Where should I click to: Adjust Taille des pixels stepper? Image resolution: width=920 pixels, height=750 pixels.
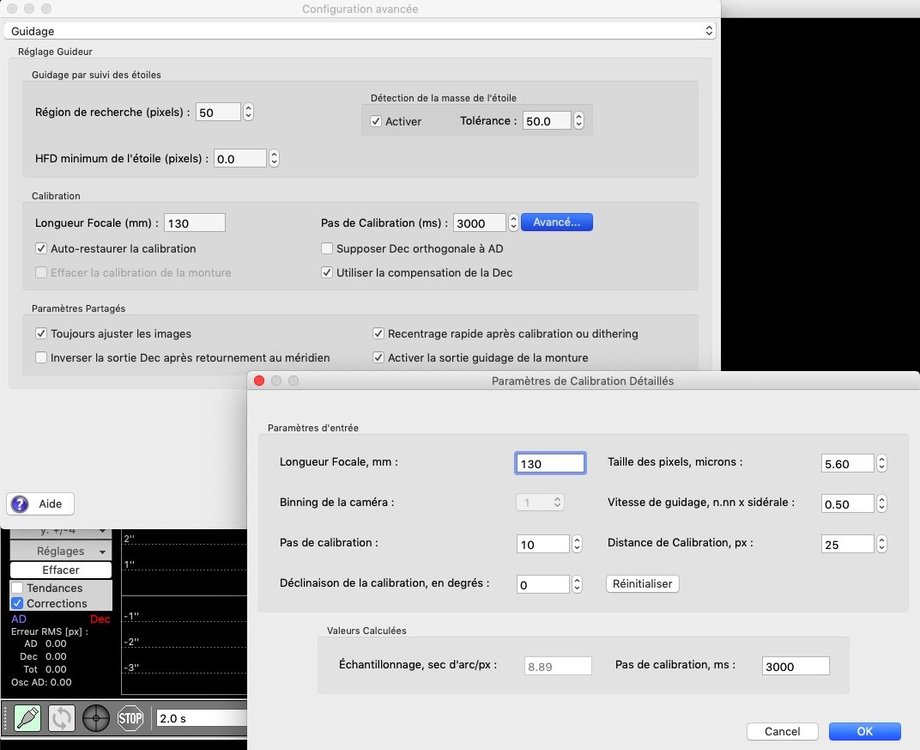881,463
